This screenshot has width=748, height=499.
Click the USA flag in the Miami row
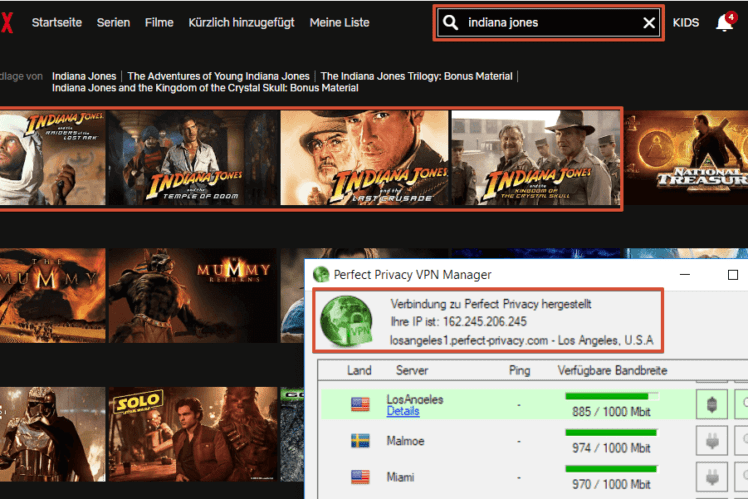(x=360, y=477)
